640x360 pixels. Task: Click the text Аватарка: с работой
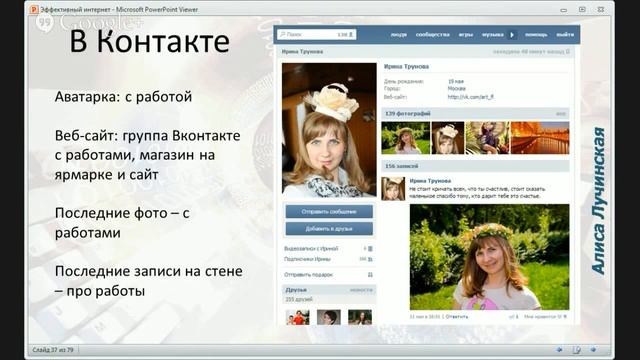tap(123, 97)
